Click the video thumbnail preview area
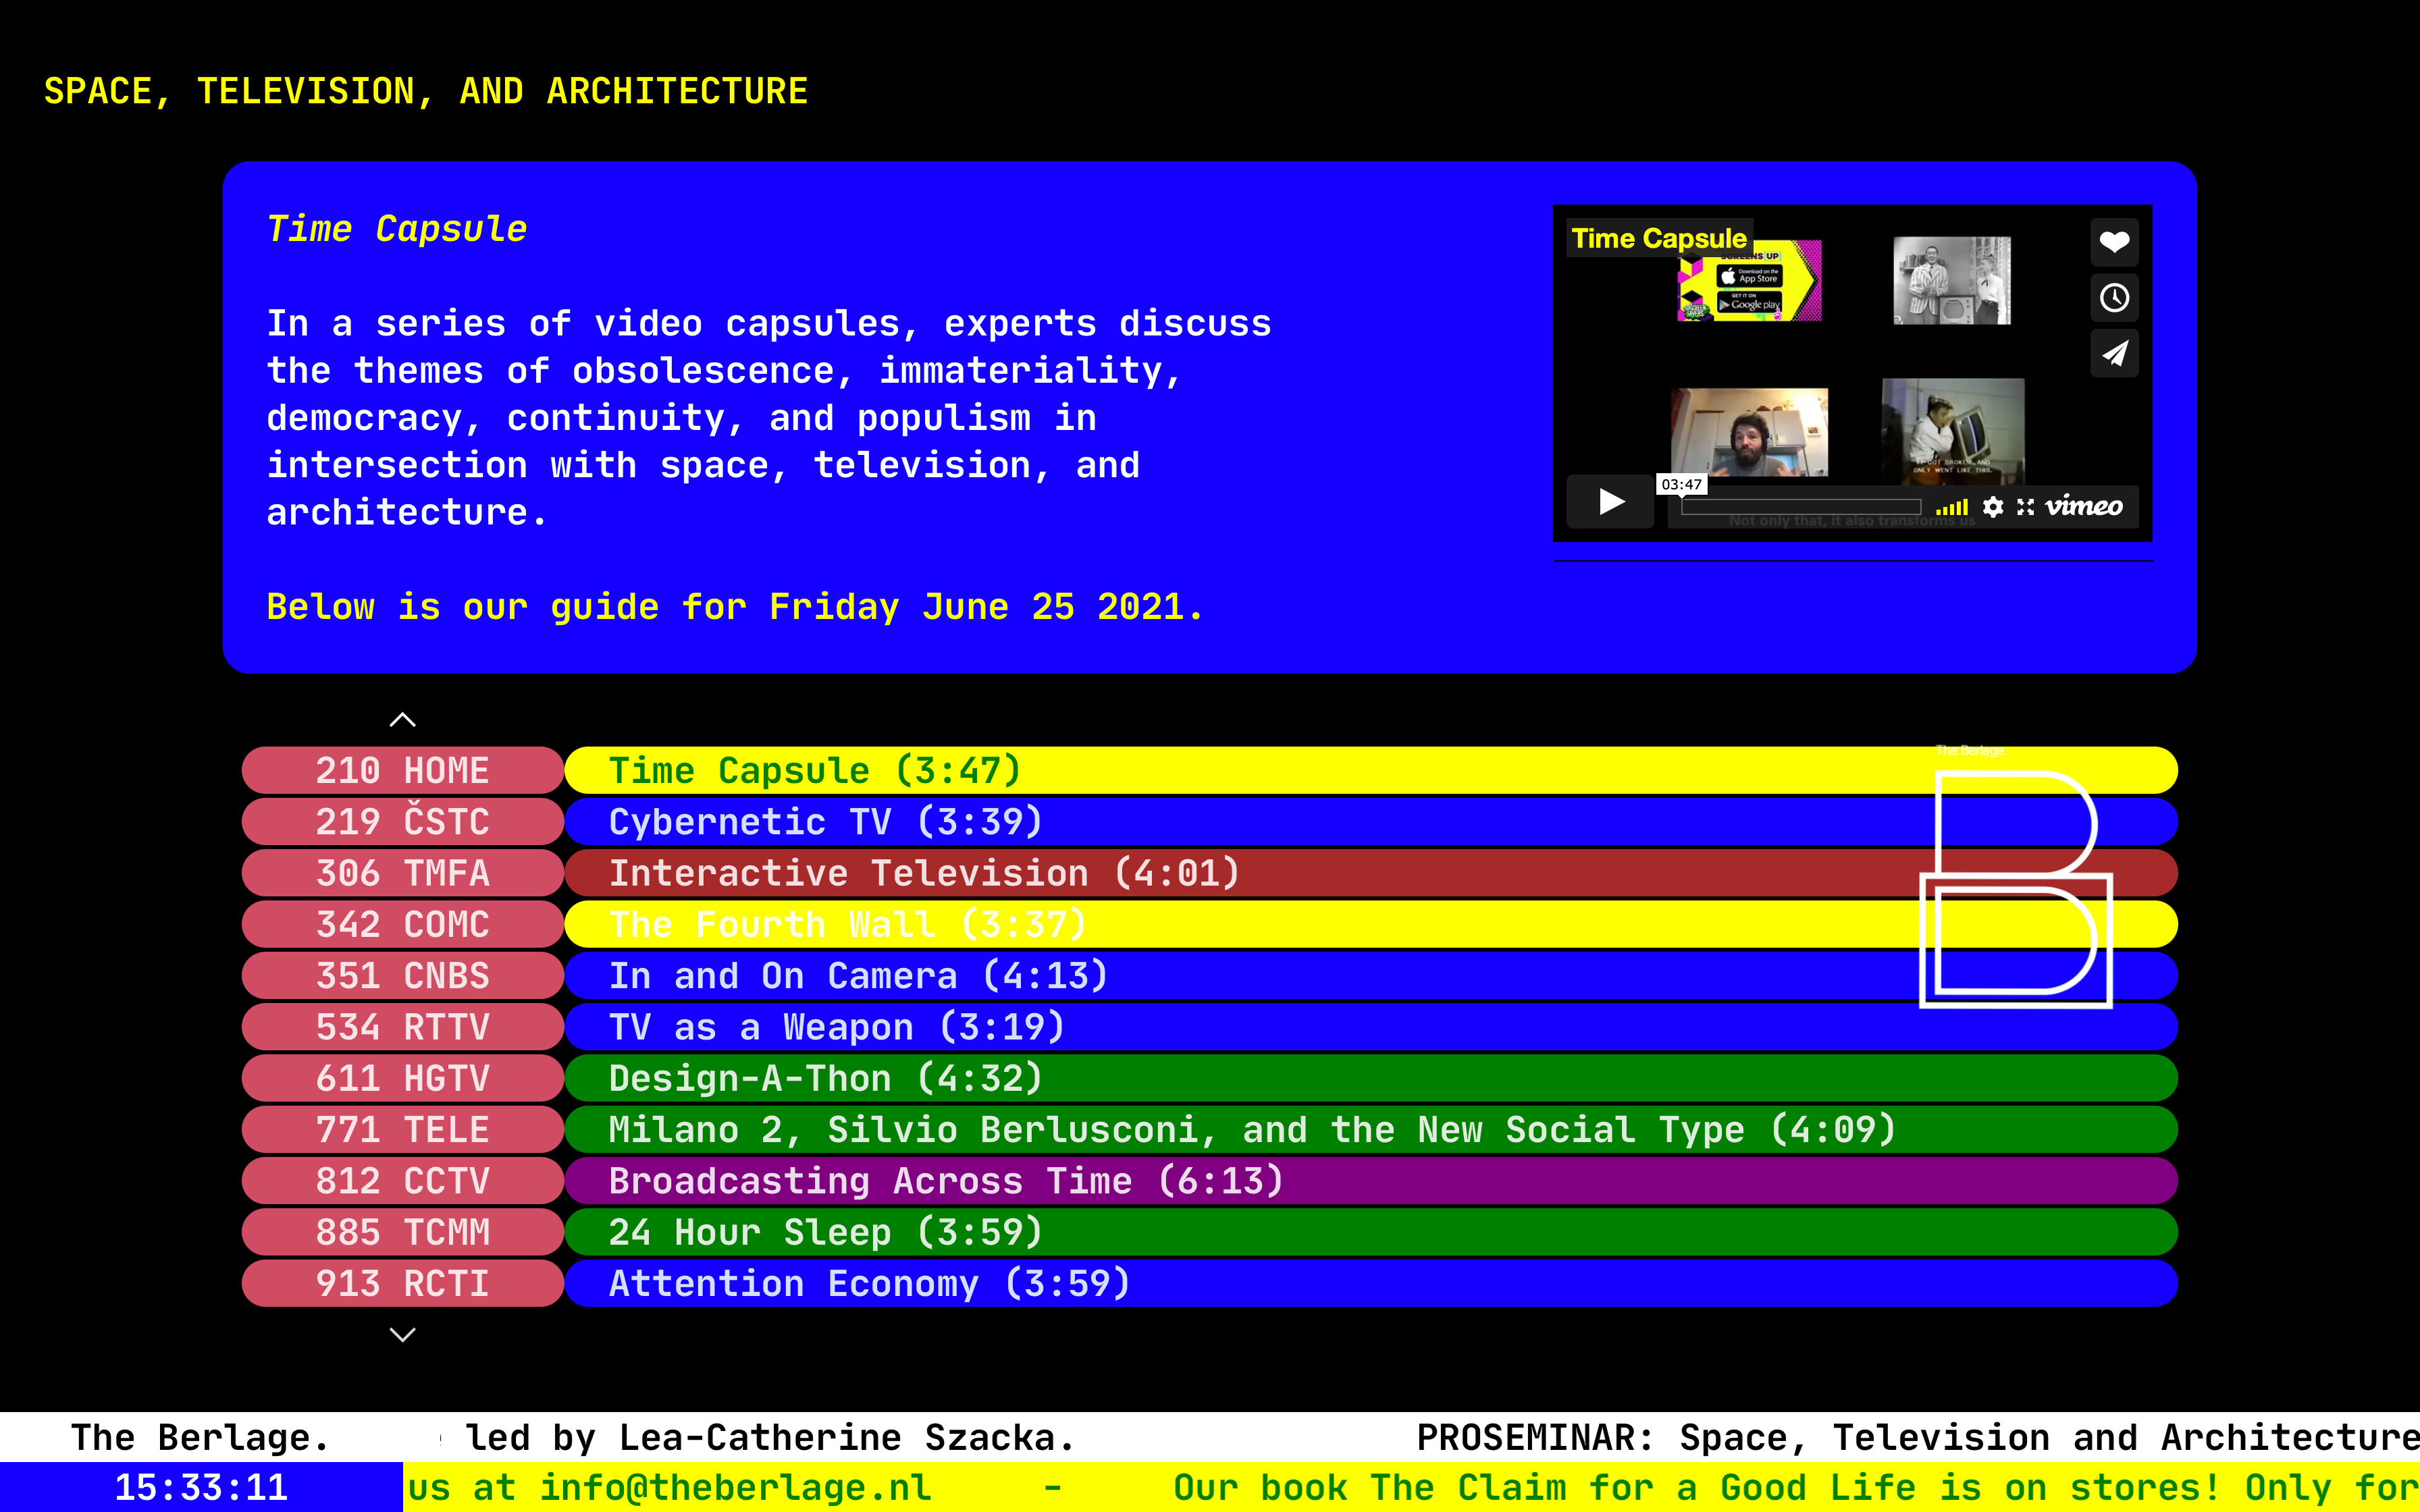This screenshot has width=2420, height=1512. [x=1852, y=373]
